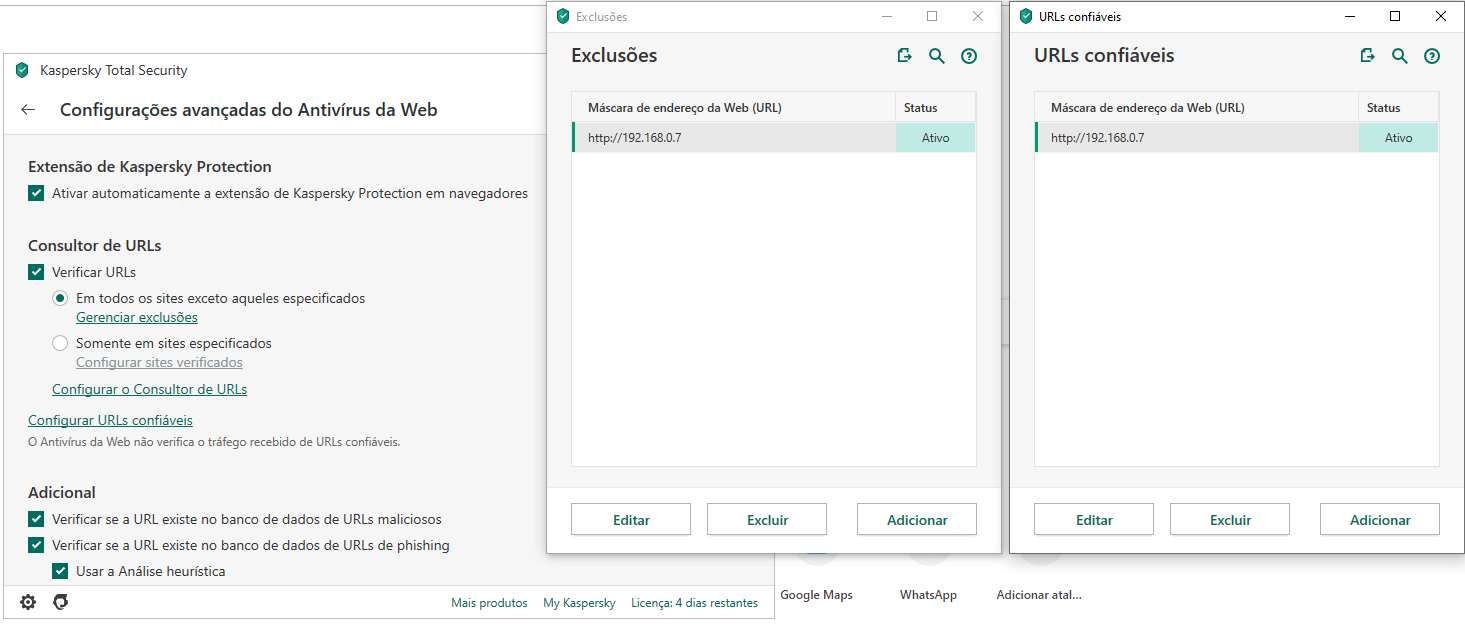Click export icon in URLs confiáveis window
1465x626 pixels.
coord(1368,56)
